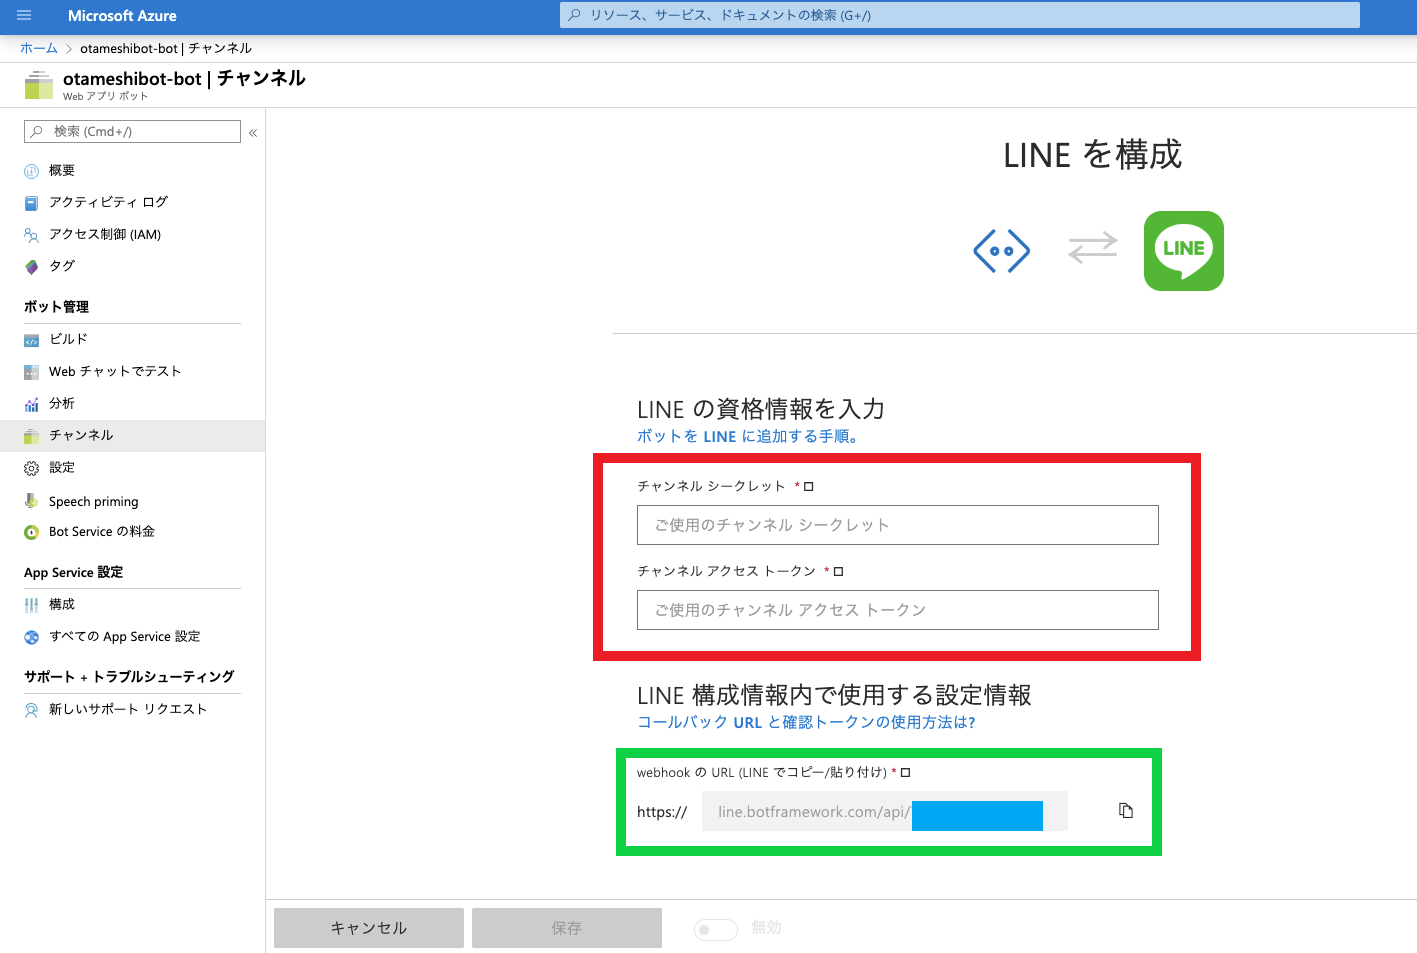Click the 概要 overview icon in sidebar

(31, 171)
